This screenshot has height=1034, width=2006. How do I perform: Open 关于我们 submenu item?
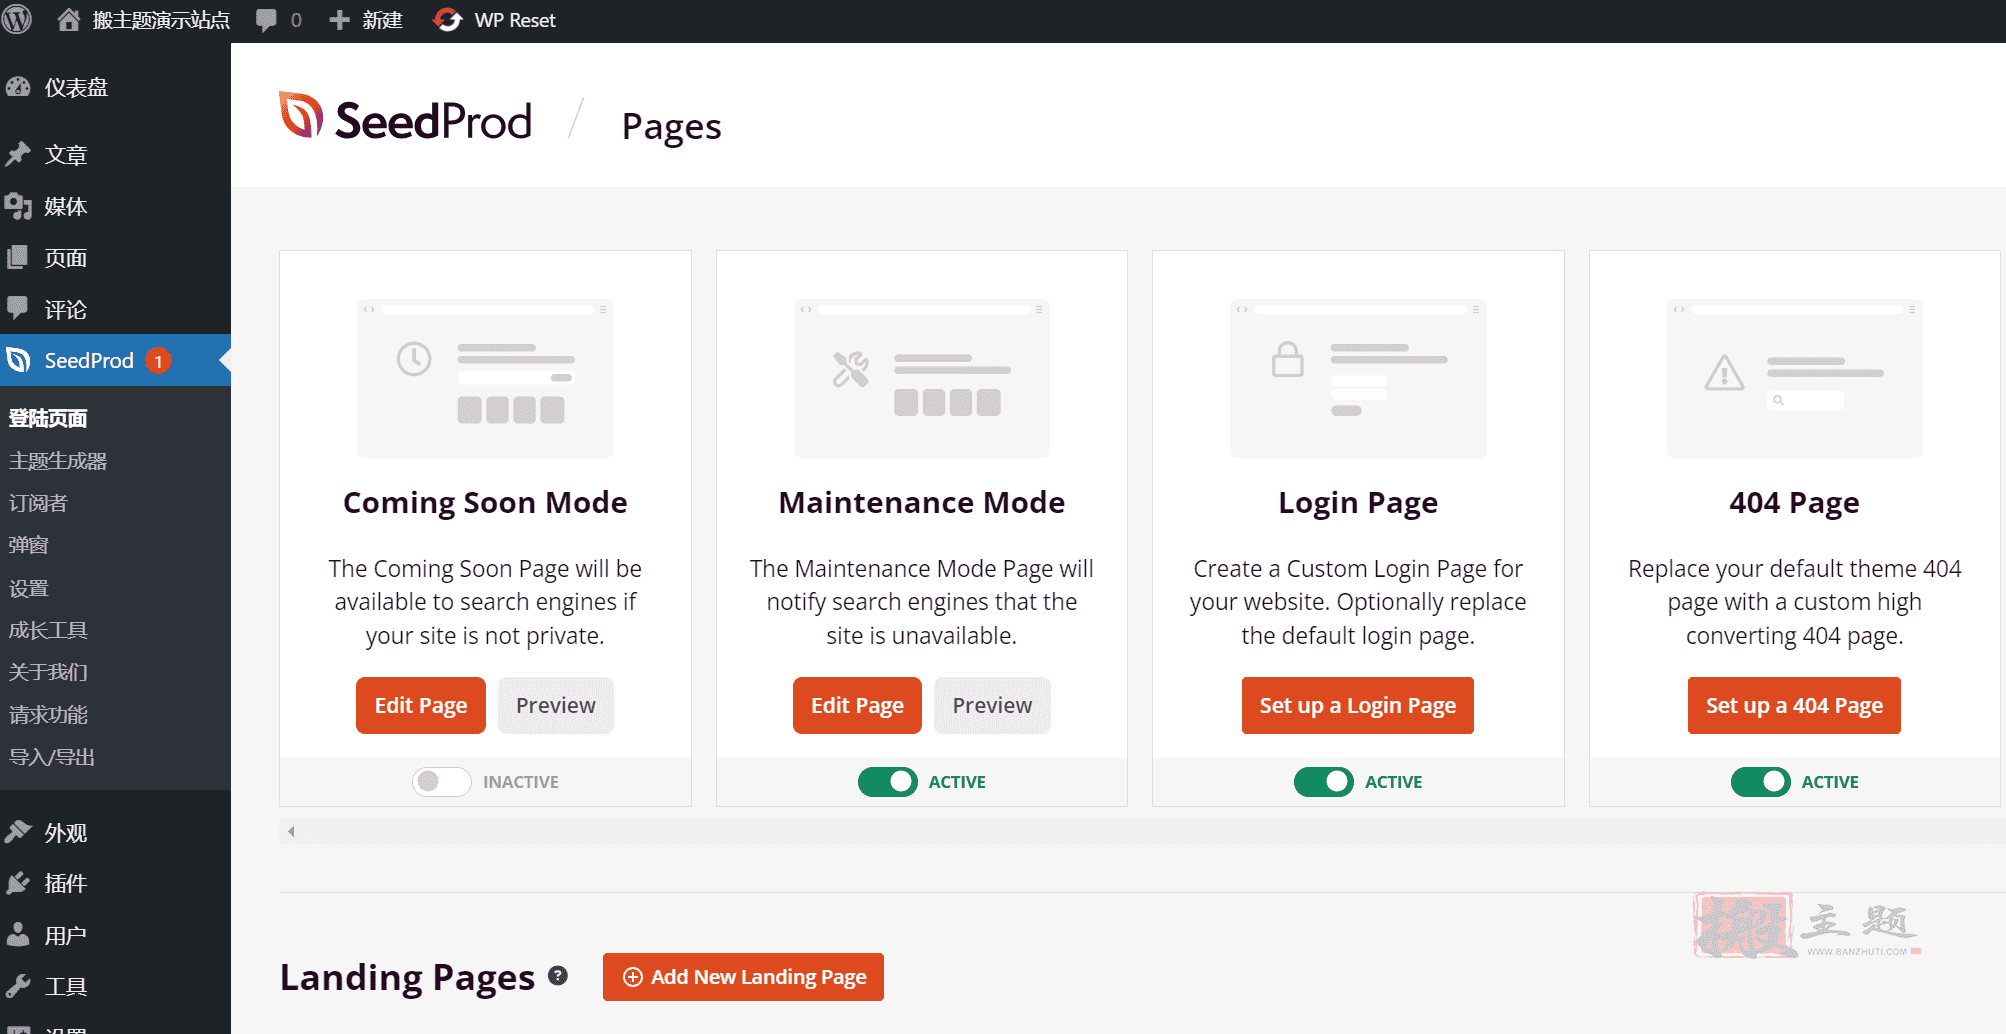tap(48, 672)
